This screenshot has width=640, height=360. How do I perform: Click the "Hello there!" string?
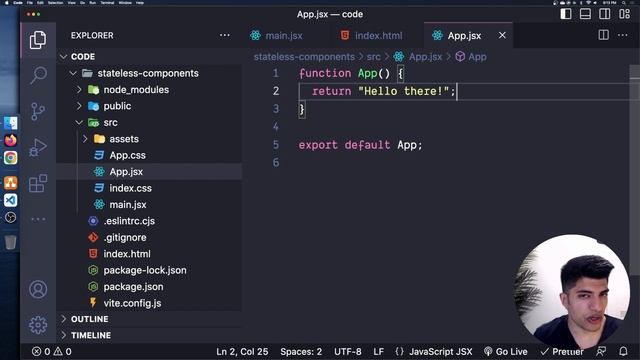[x=404, y=91]
